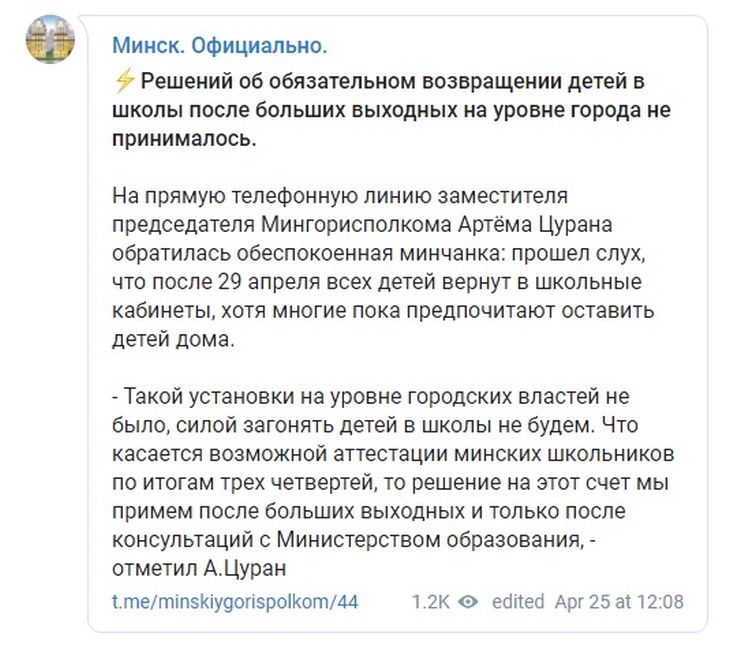Open the Минск. Официально. channel avatar
Image resolution: width=730 pixels, height=656 pixels.
click(50, 40)
